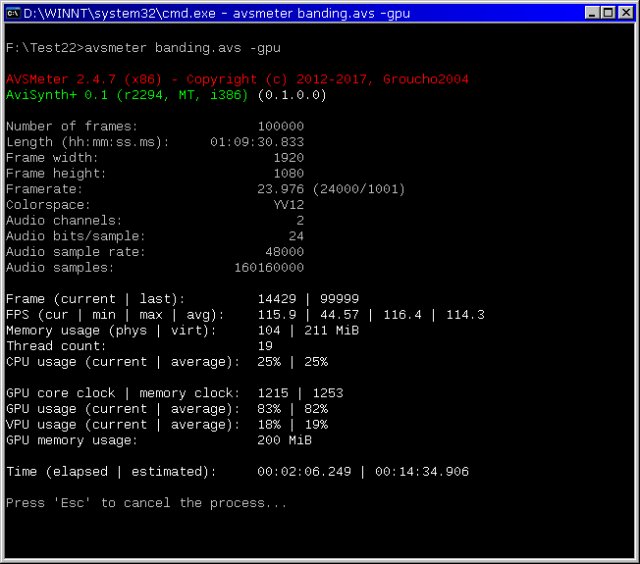Click the GPU core clock value '1215'
This screenshot has width=640, height=564.
pos(273,393)
